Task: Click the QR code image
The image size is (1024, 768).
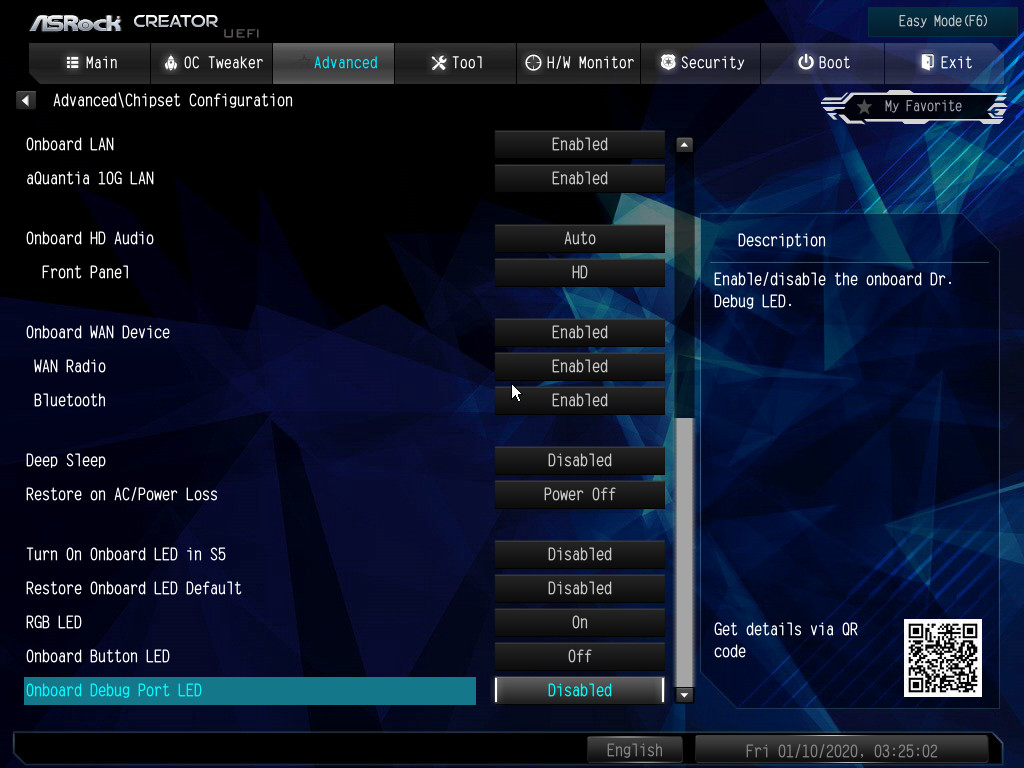Action: pyautogui.click(x=942, y=657)
